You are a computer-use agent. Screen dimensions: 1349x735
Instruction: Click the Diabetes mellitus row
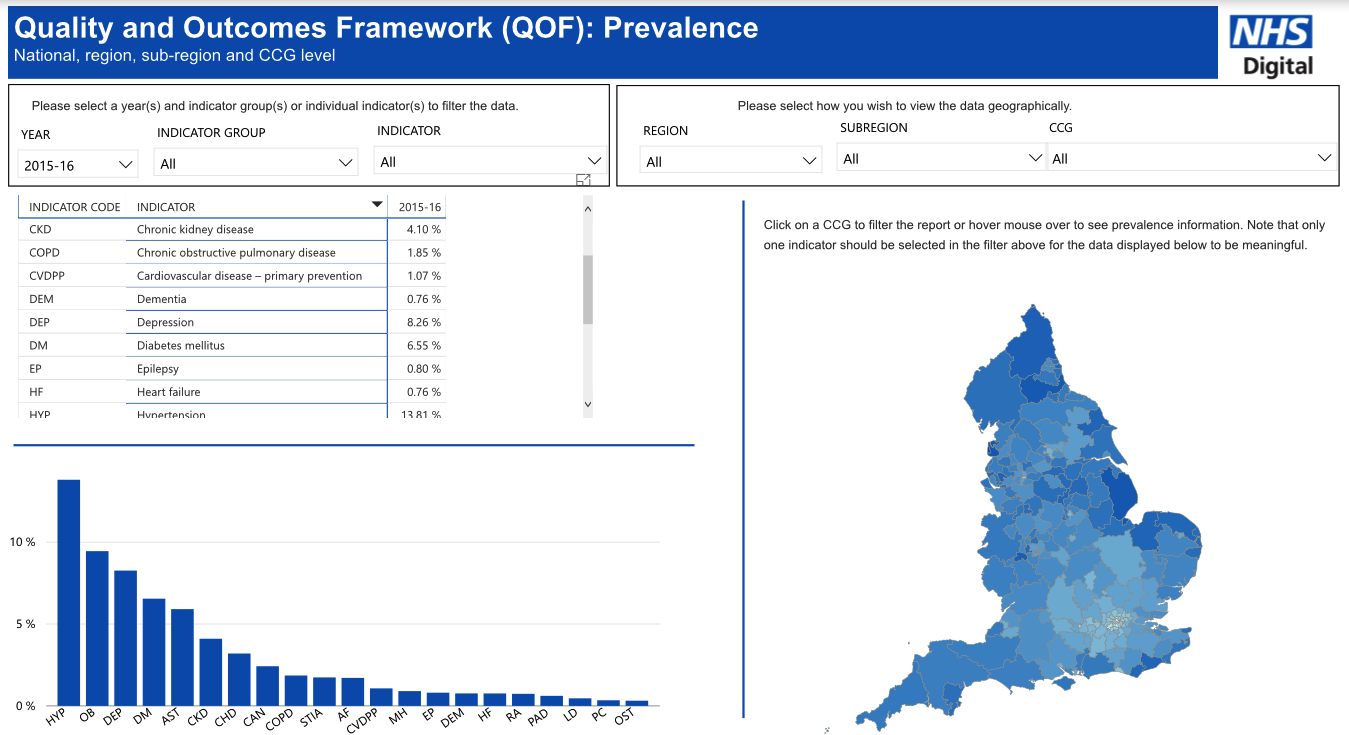click(x=200, y=345)
